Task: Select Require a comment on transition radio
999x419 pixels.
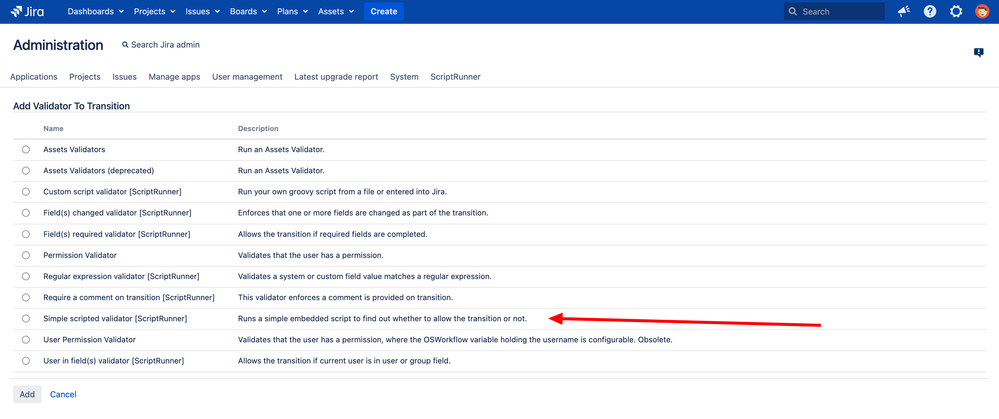Action: pyautogui.click(x=25, y=297)
